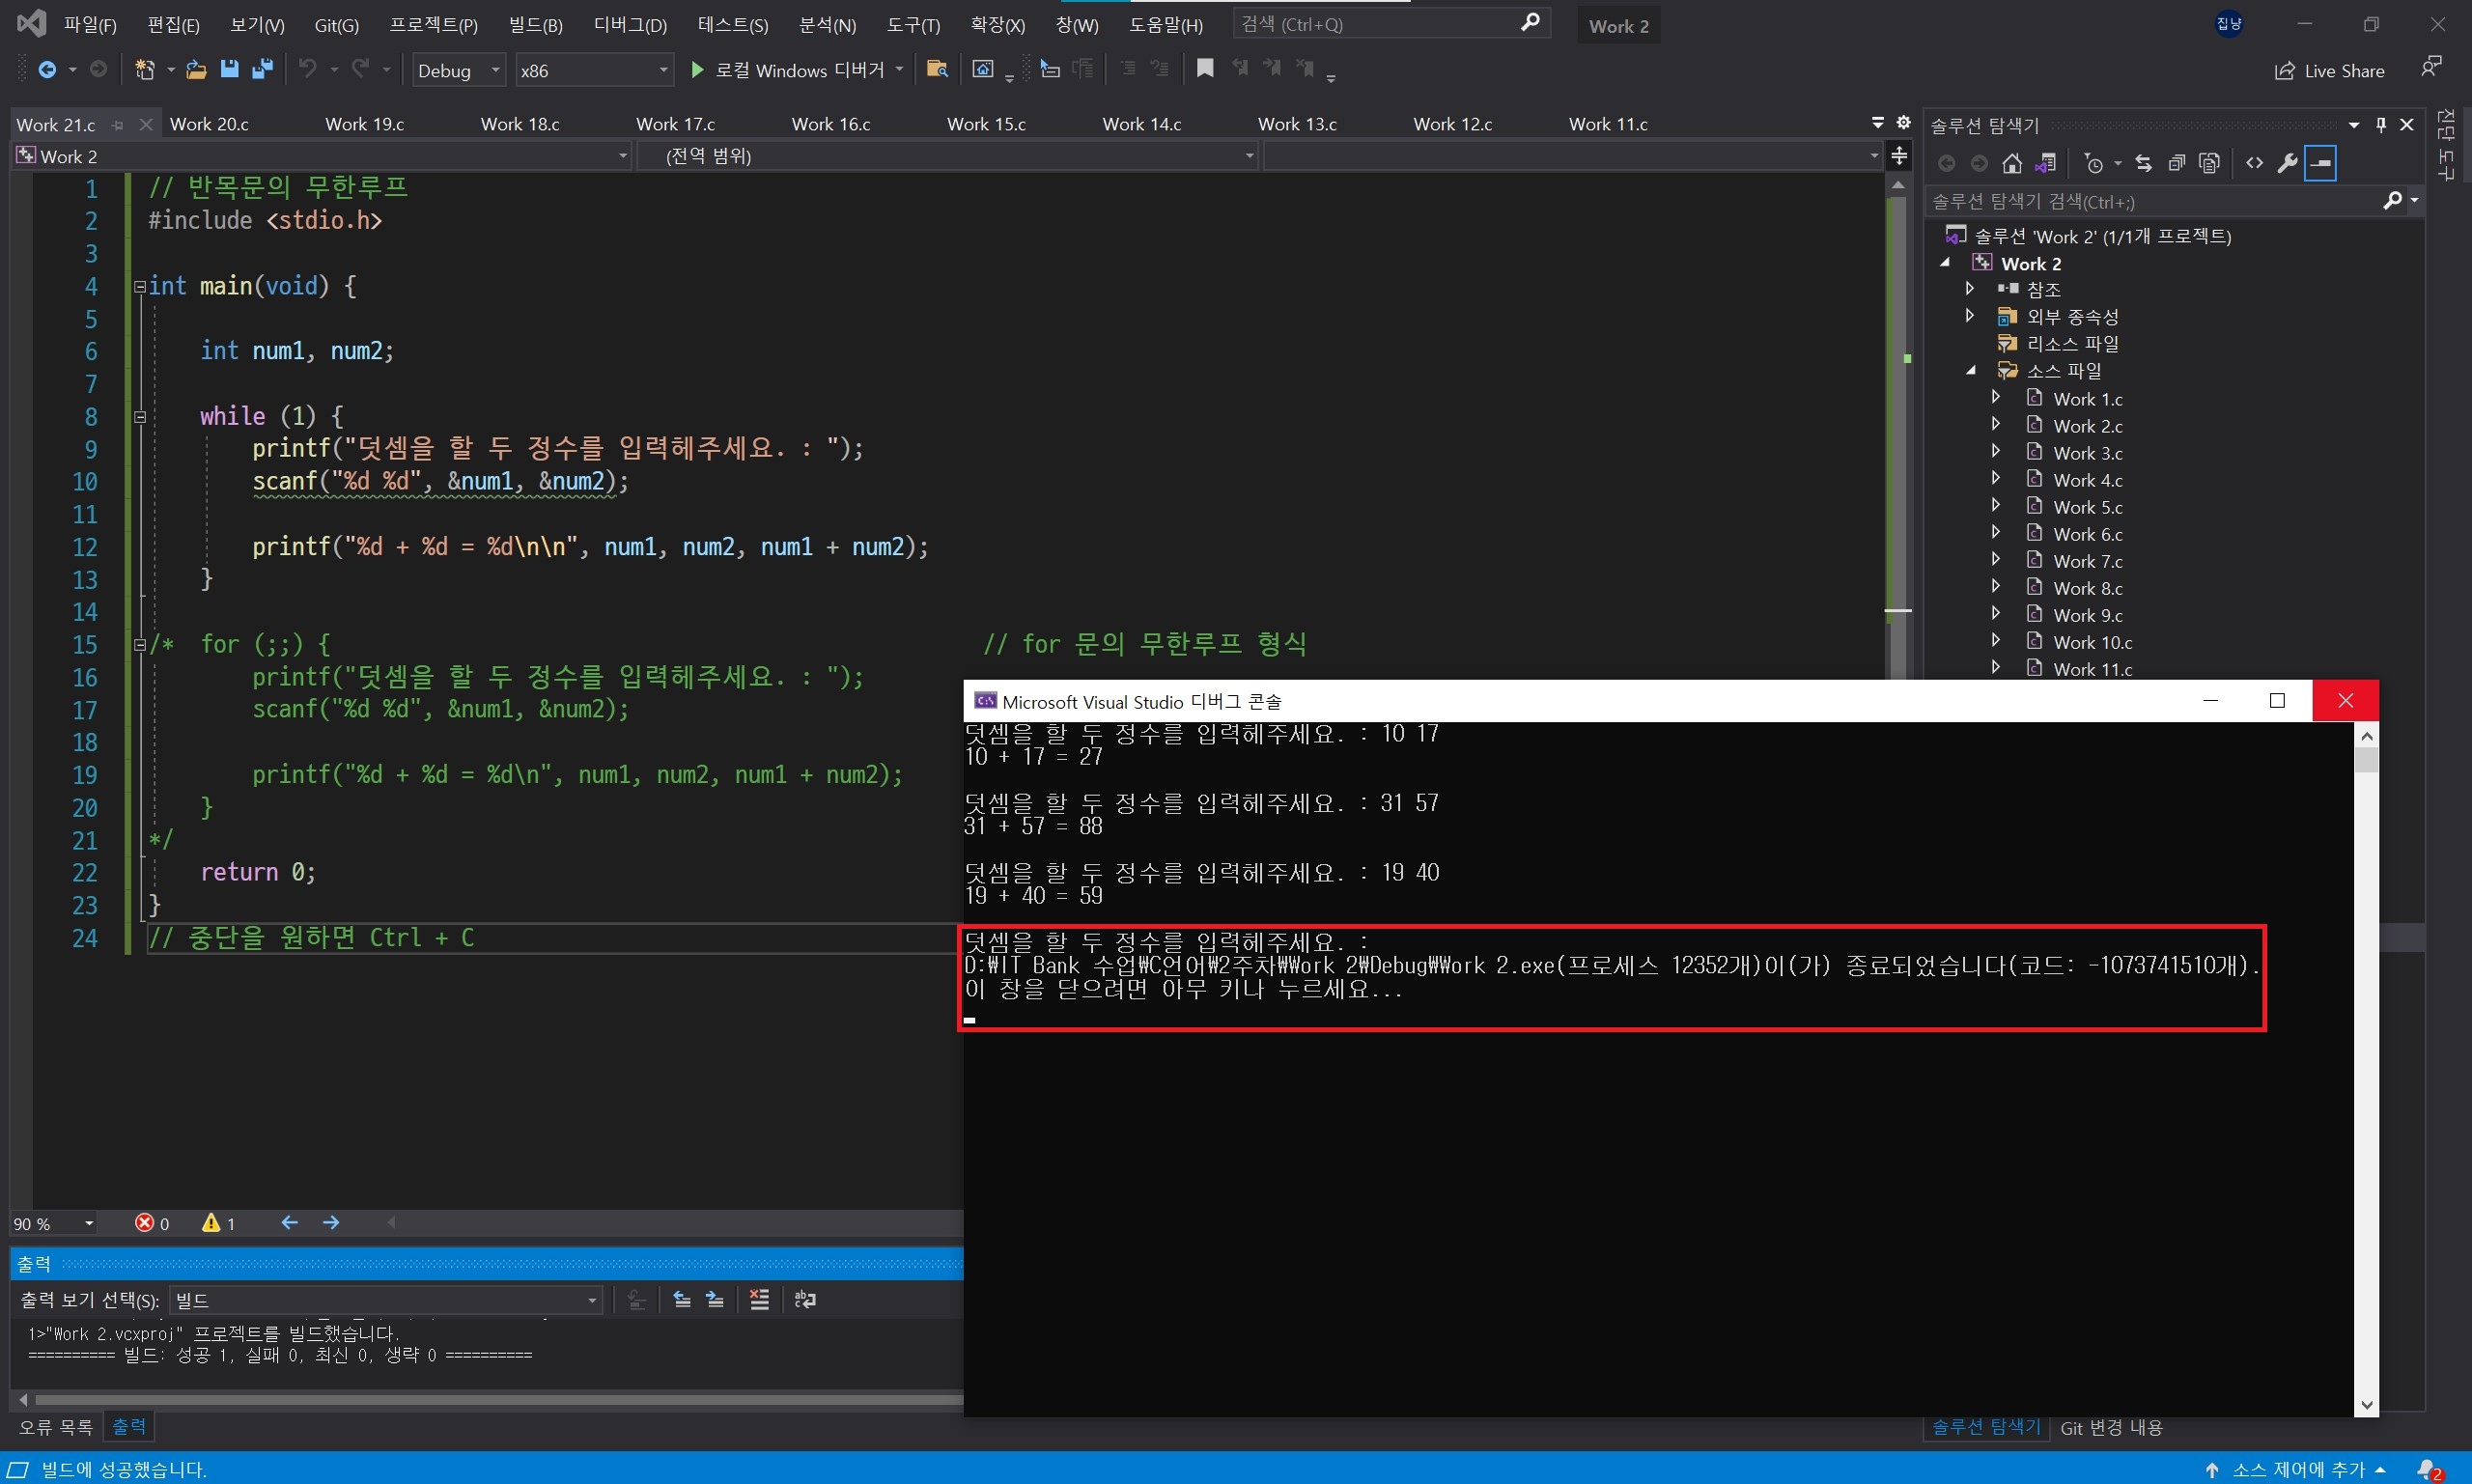Toggle bookmark with the bookmark icon
Viewport: 2472px width, 1484px height.
[x=1205, y=68]
